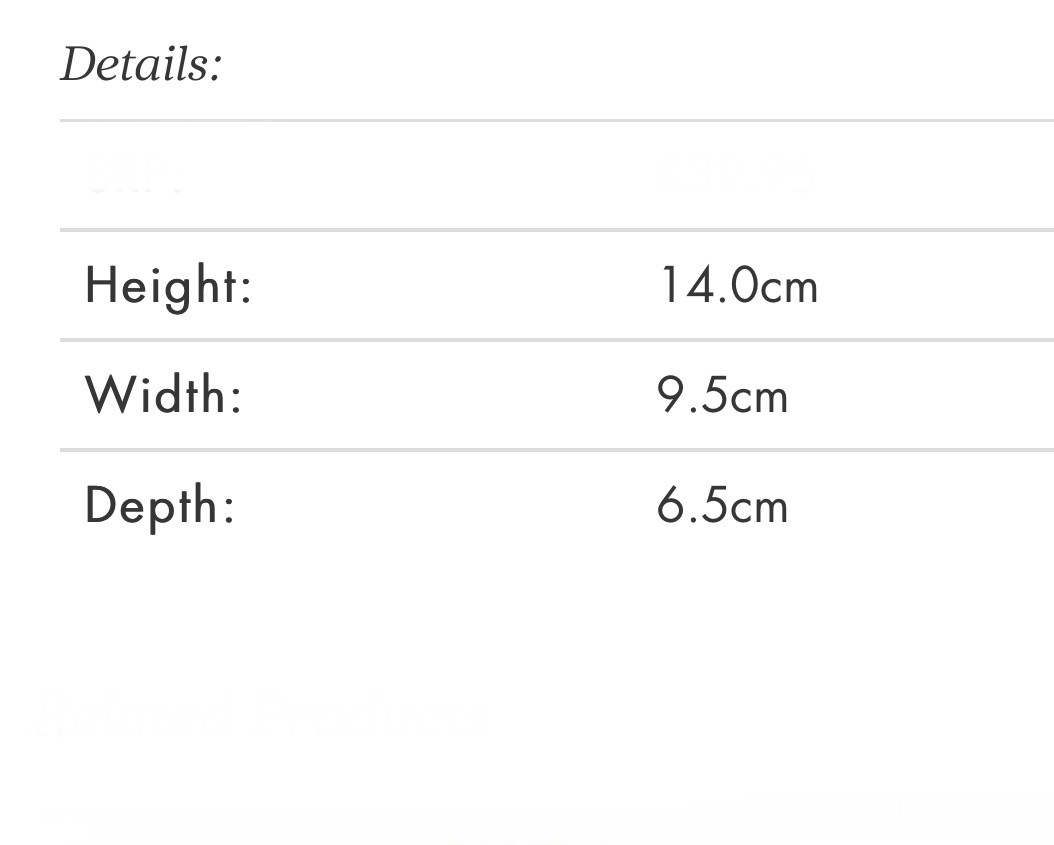Click divider line between Width and Depth
The height and width of the screenshot is (845, 1054).
[x=557, y=450]
